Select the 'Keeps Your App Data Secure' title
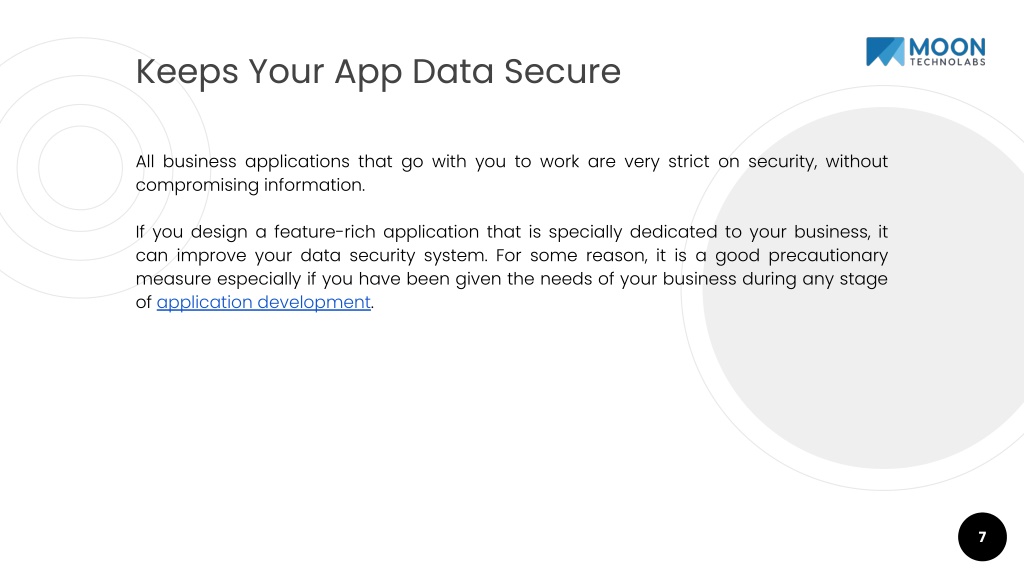 tap(378, 72)
